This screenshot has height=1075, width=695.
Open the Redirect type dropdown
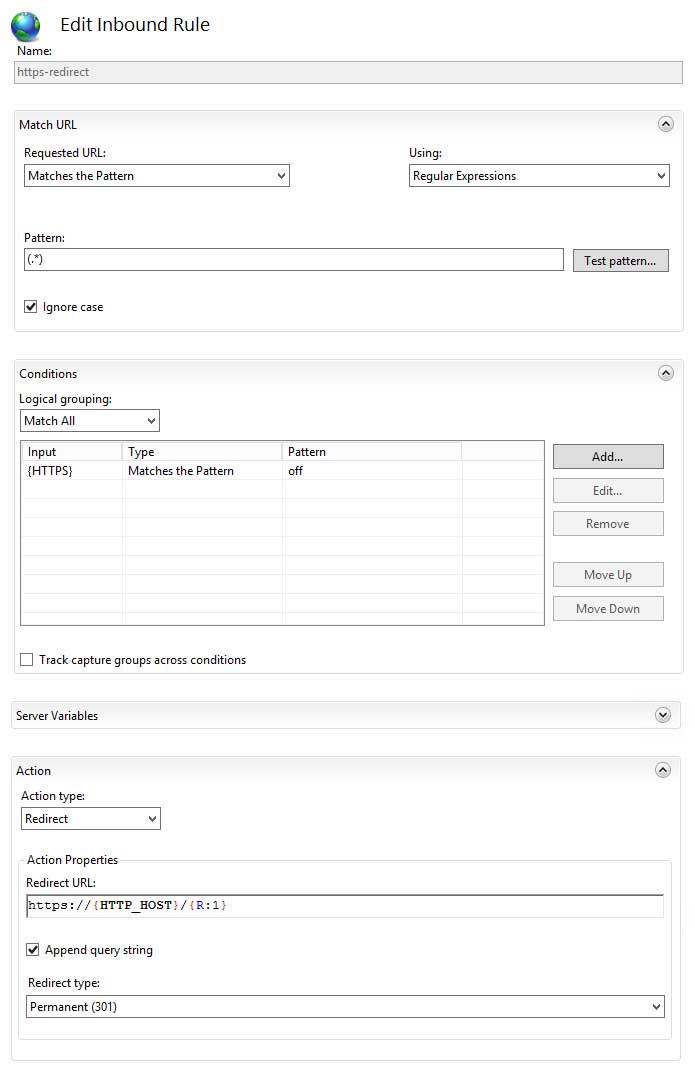click(x=346, y=1007)
